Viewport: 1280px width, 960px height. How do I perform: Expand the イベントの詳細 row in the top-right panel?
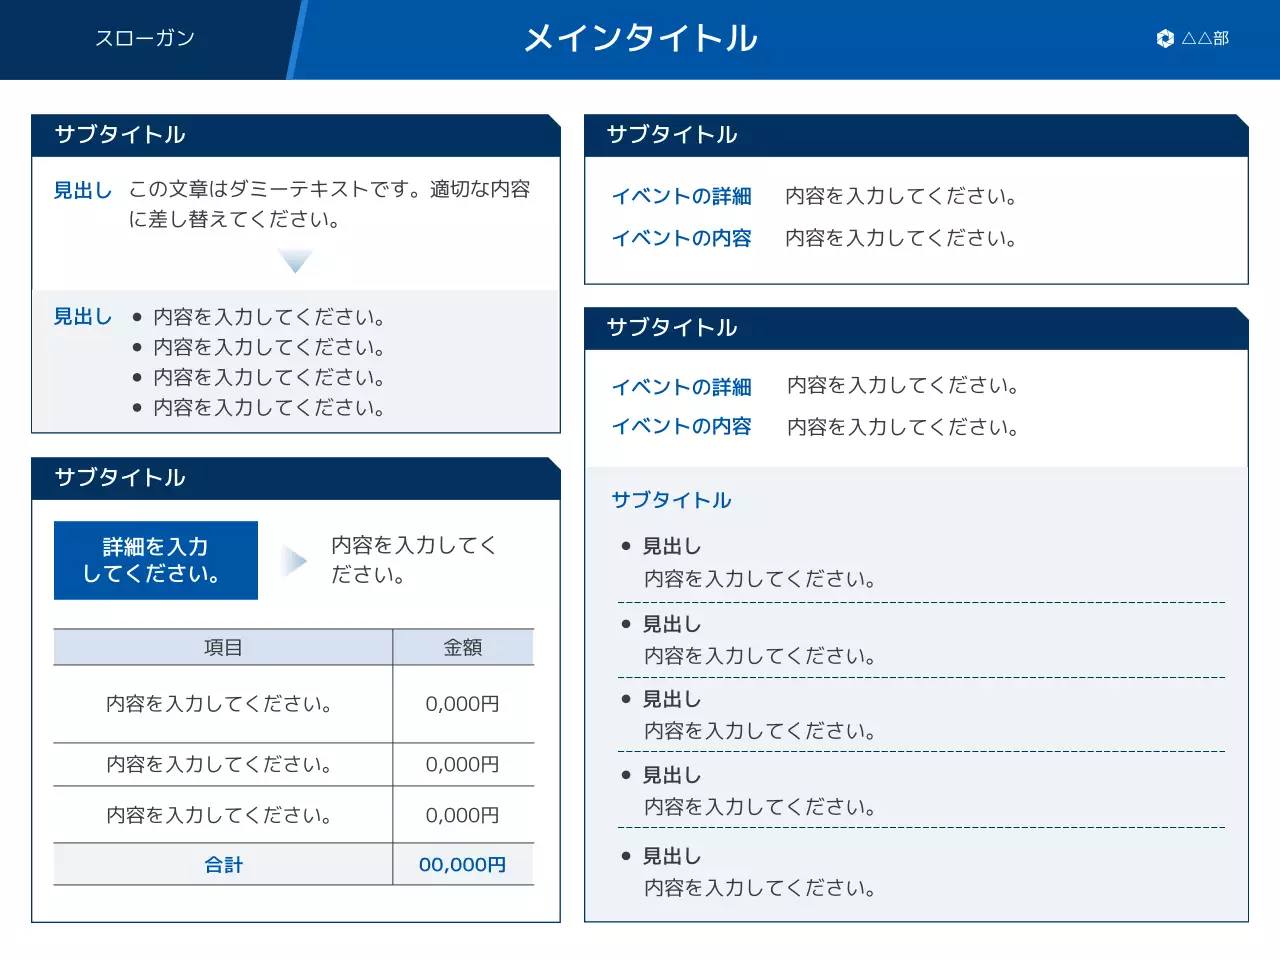[683, 196]
